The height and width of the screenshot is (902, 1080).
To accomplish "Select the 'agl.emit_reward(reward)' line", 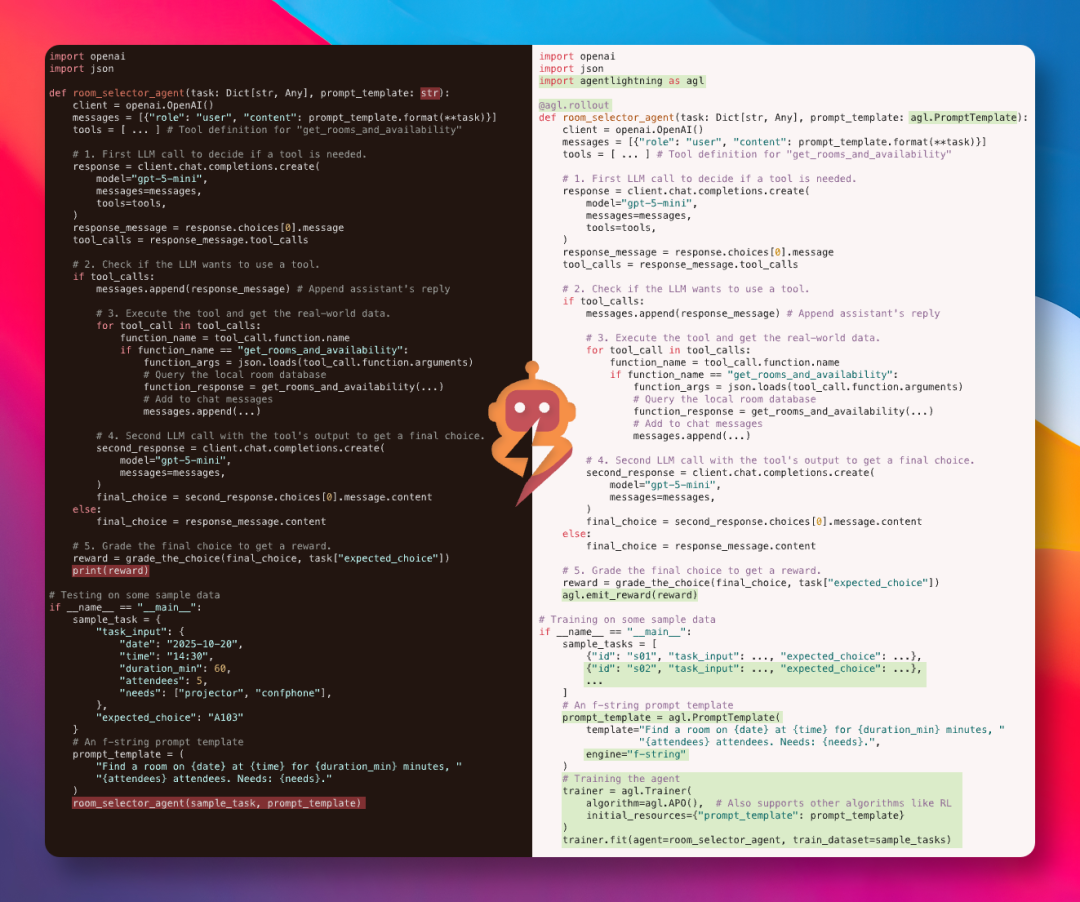I will pyautogui.click(x=630, y=595).
